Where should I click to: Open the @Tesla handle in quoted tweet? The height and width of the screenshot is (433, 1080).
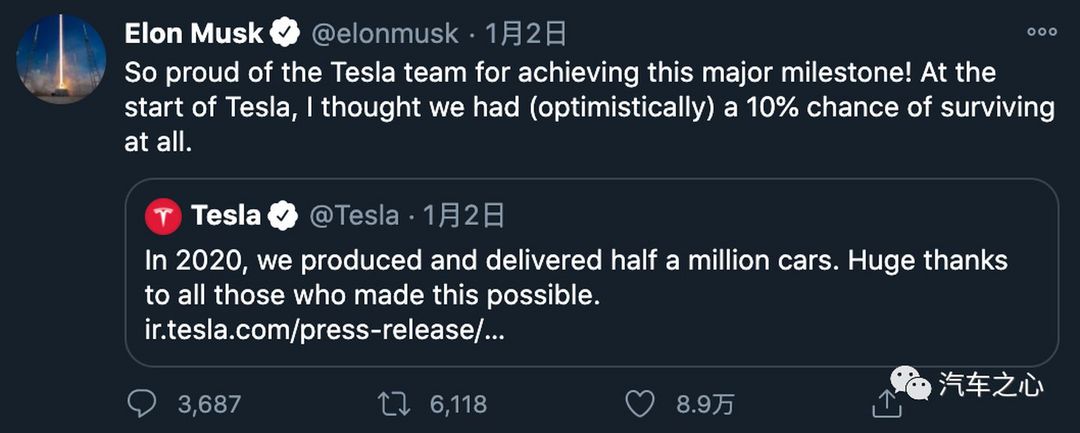[x=354, y=217]
